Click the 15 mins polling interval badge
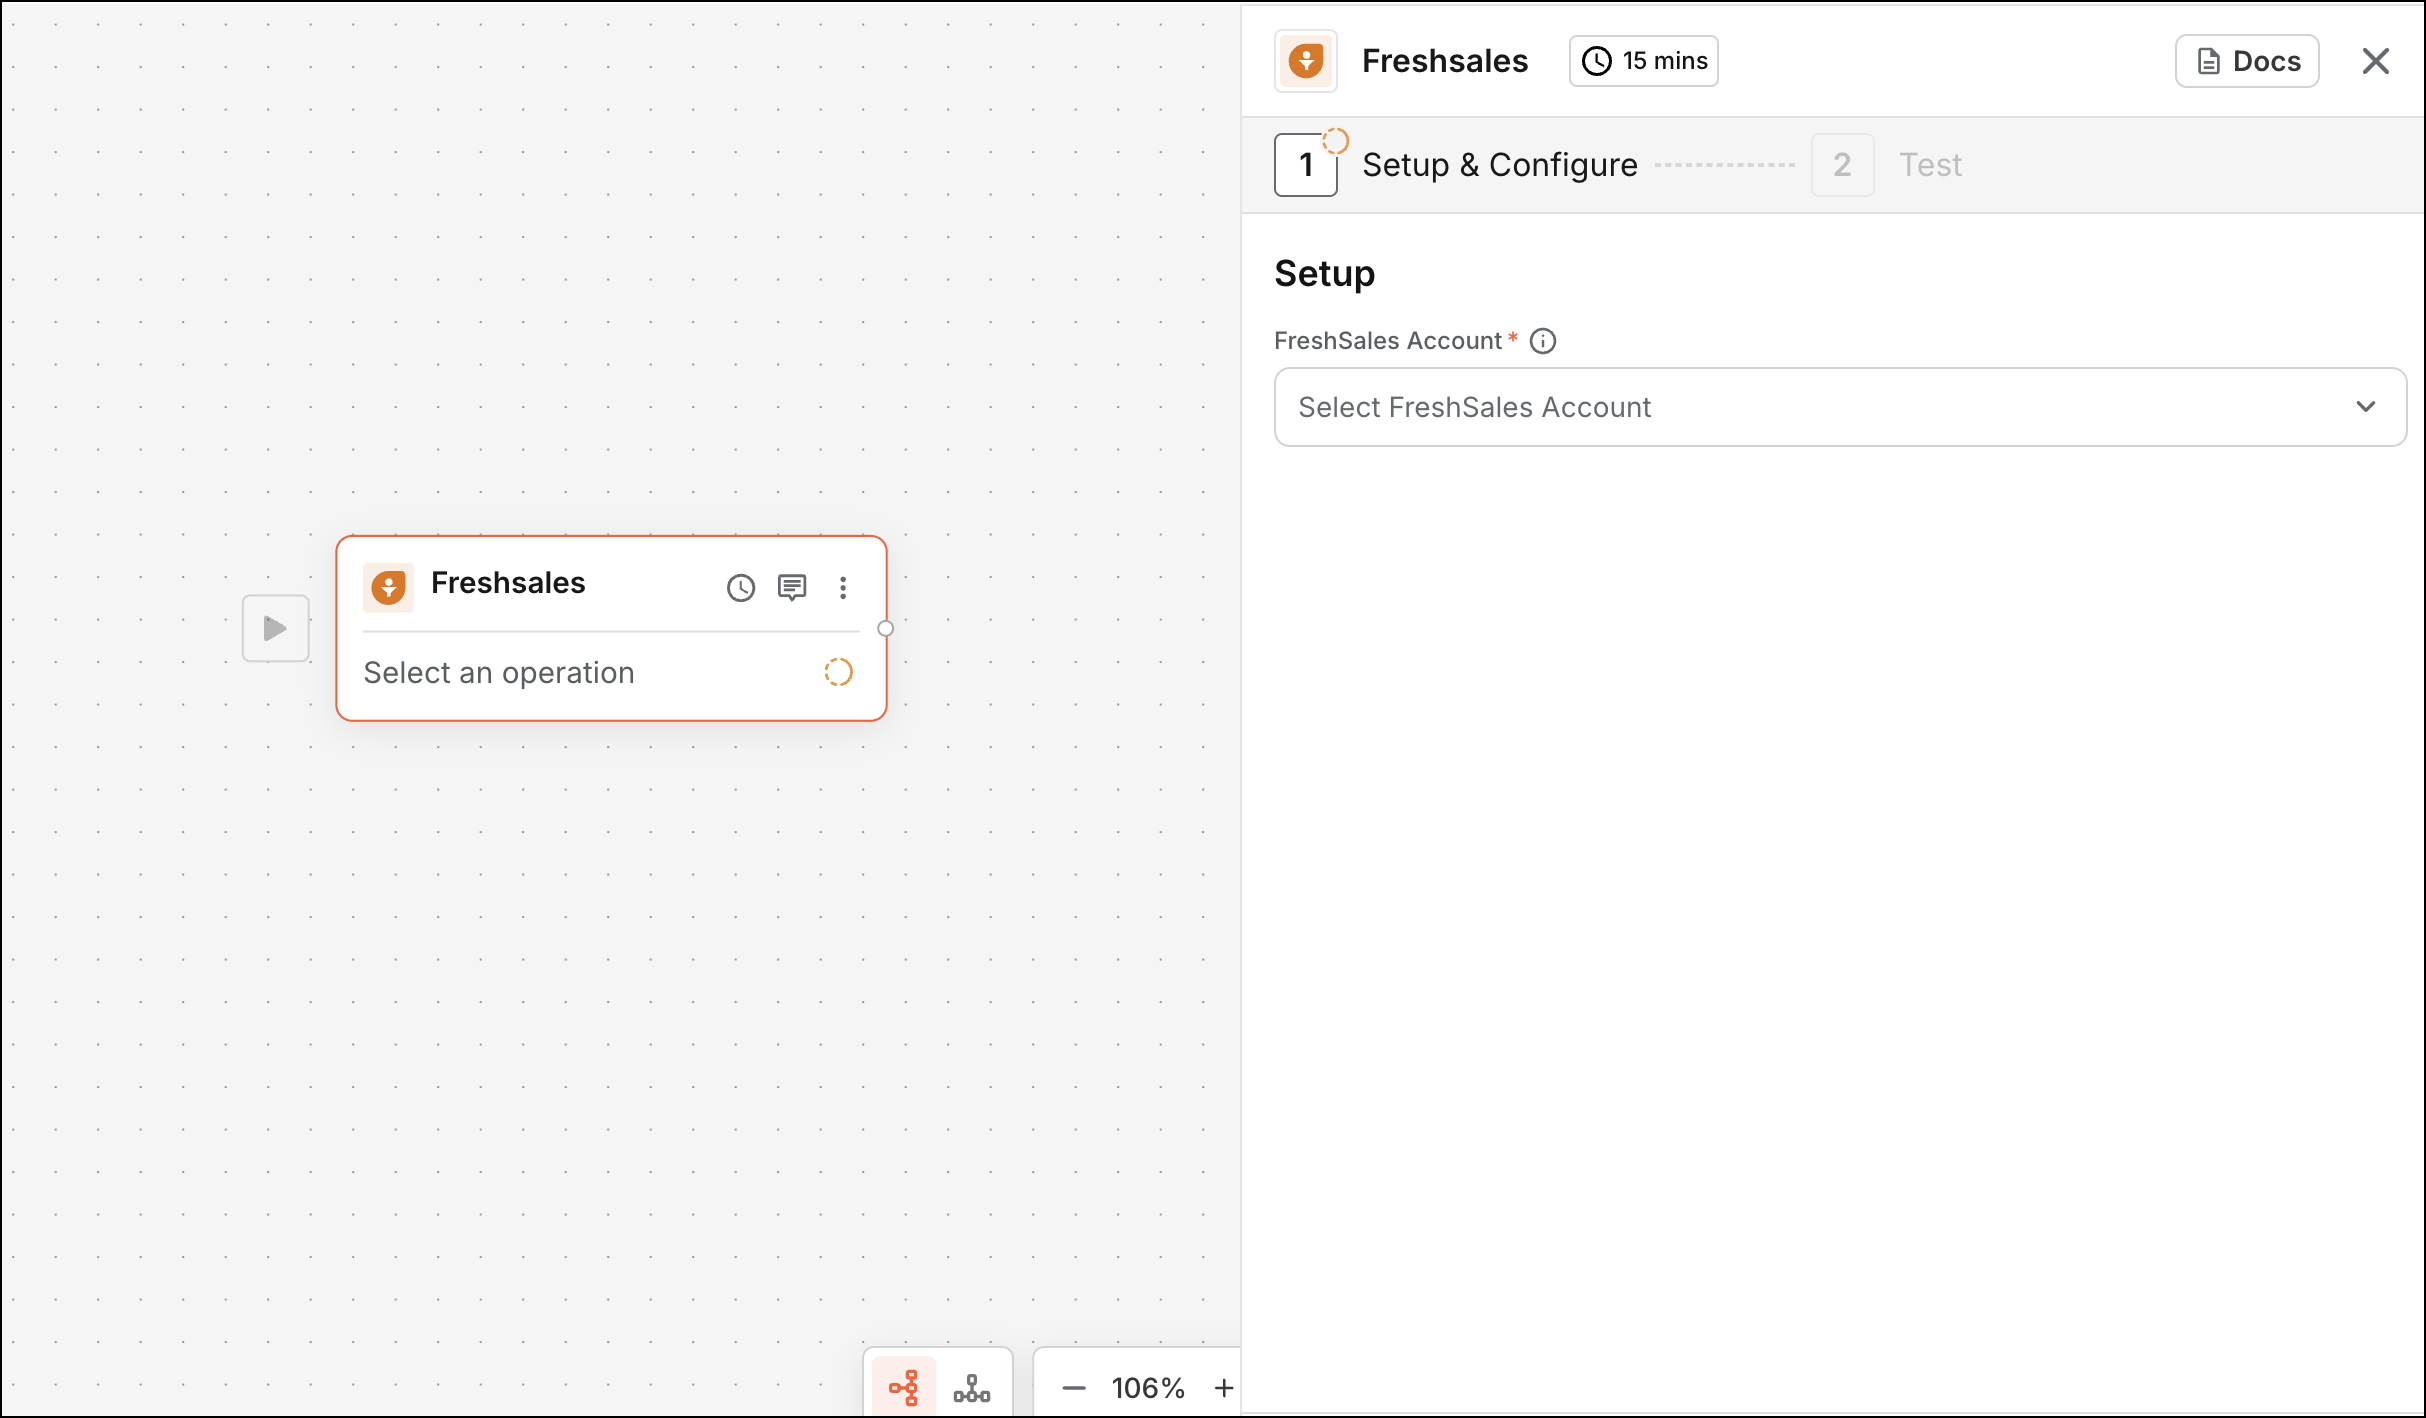This screenshot has height=1418, width=2426. [x=1644, y=61]
